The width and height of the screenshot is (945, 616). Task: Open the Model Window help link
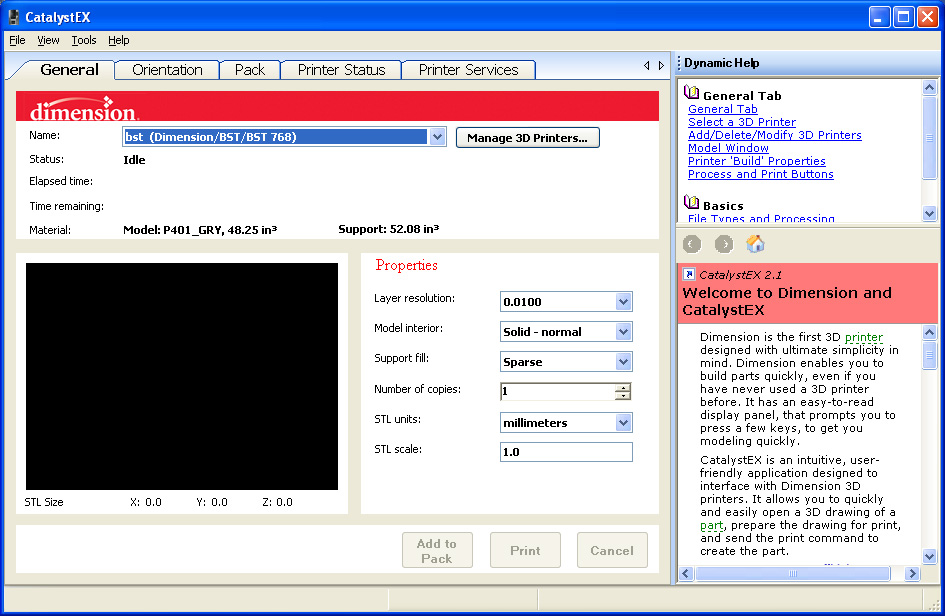tap(728, 148)
